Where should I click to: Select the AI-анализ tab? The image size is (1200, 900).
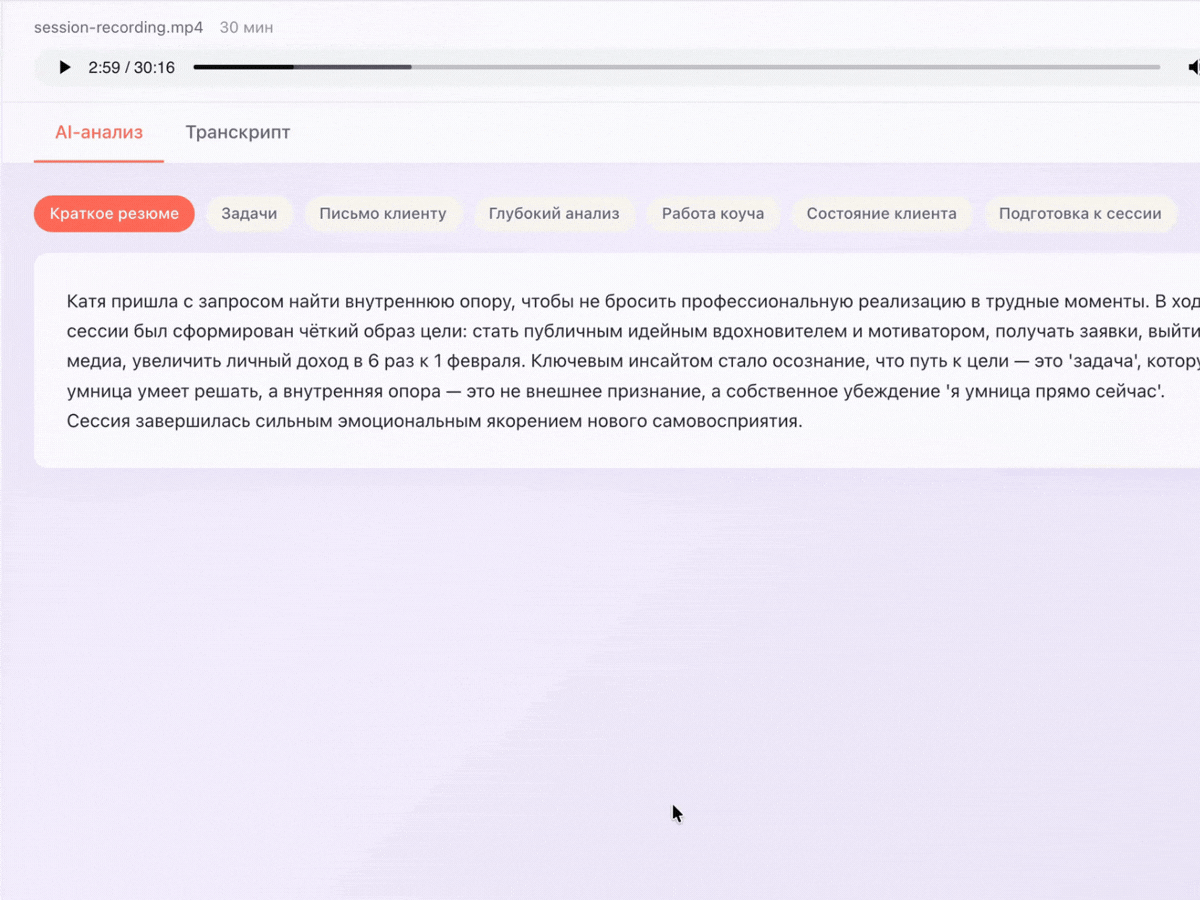click(99, 132)
